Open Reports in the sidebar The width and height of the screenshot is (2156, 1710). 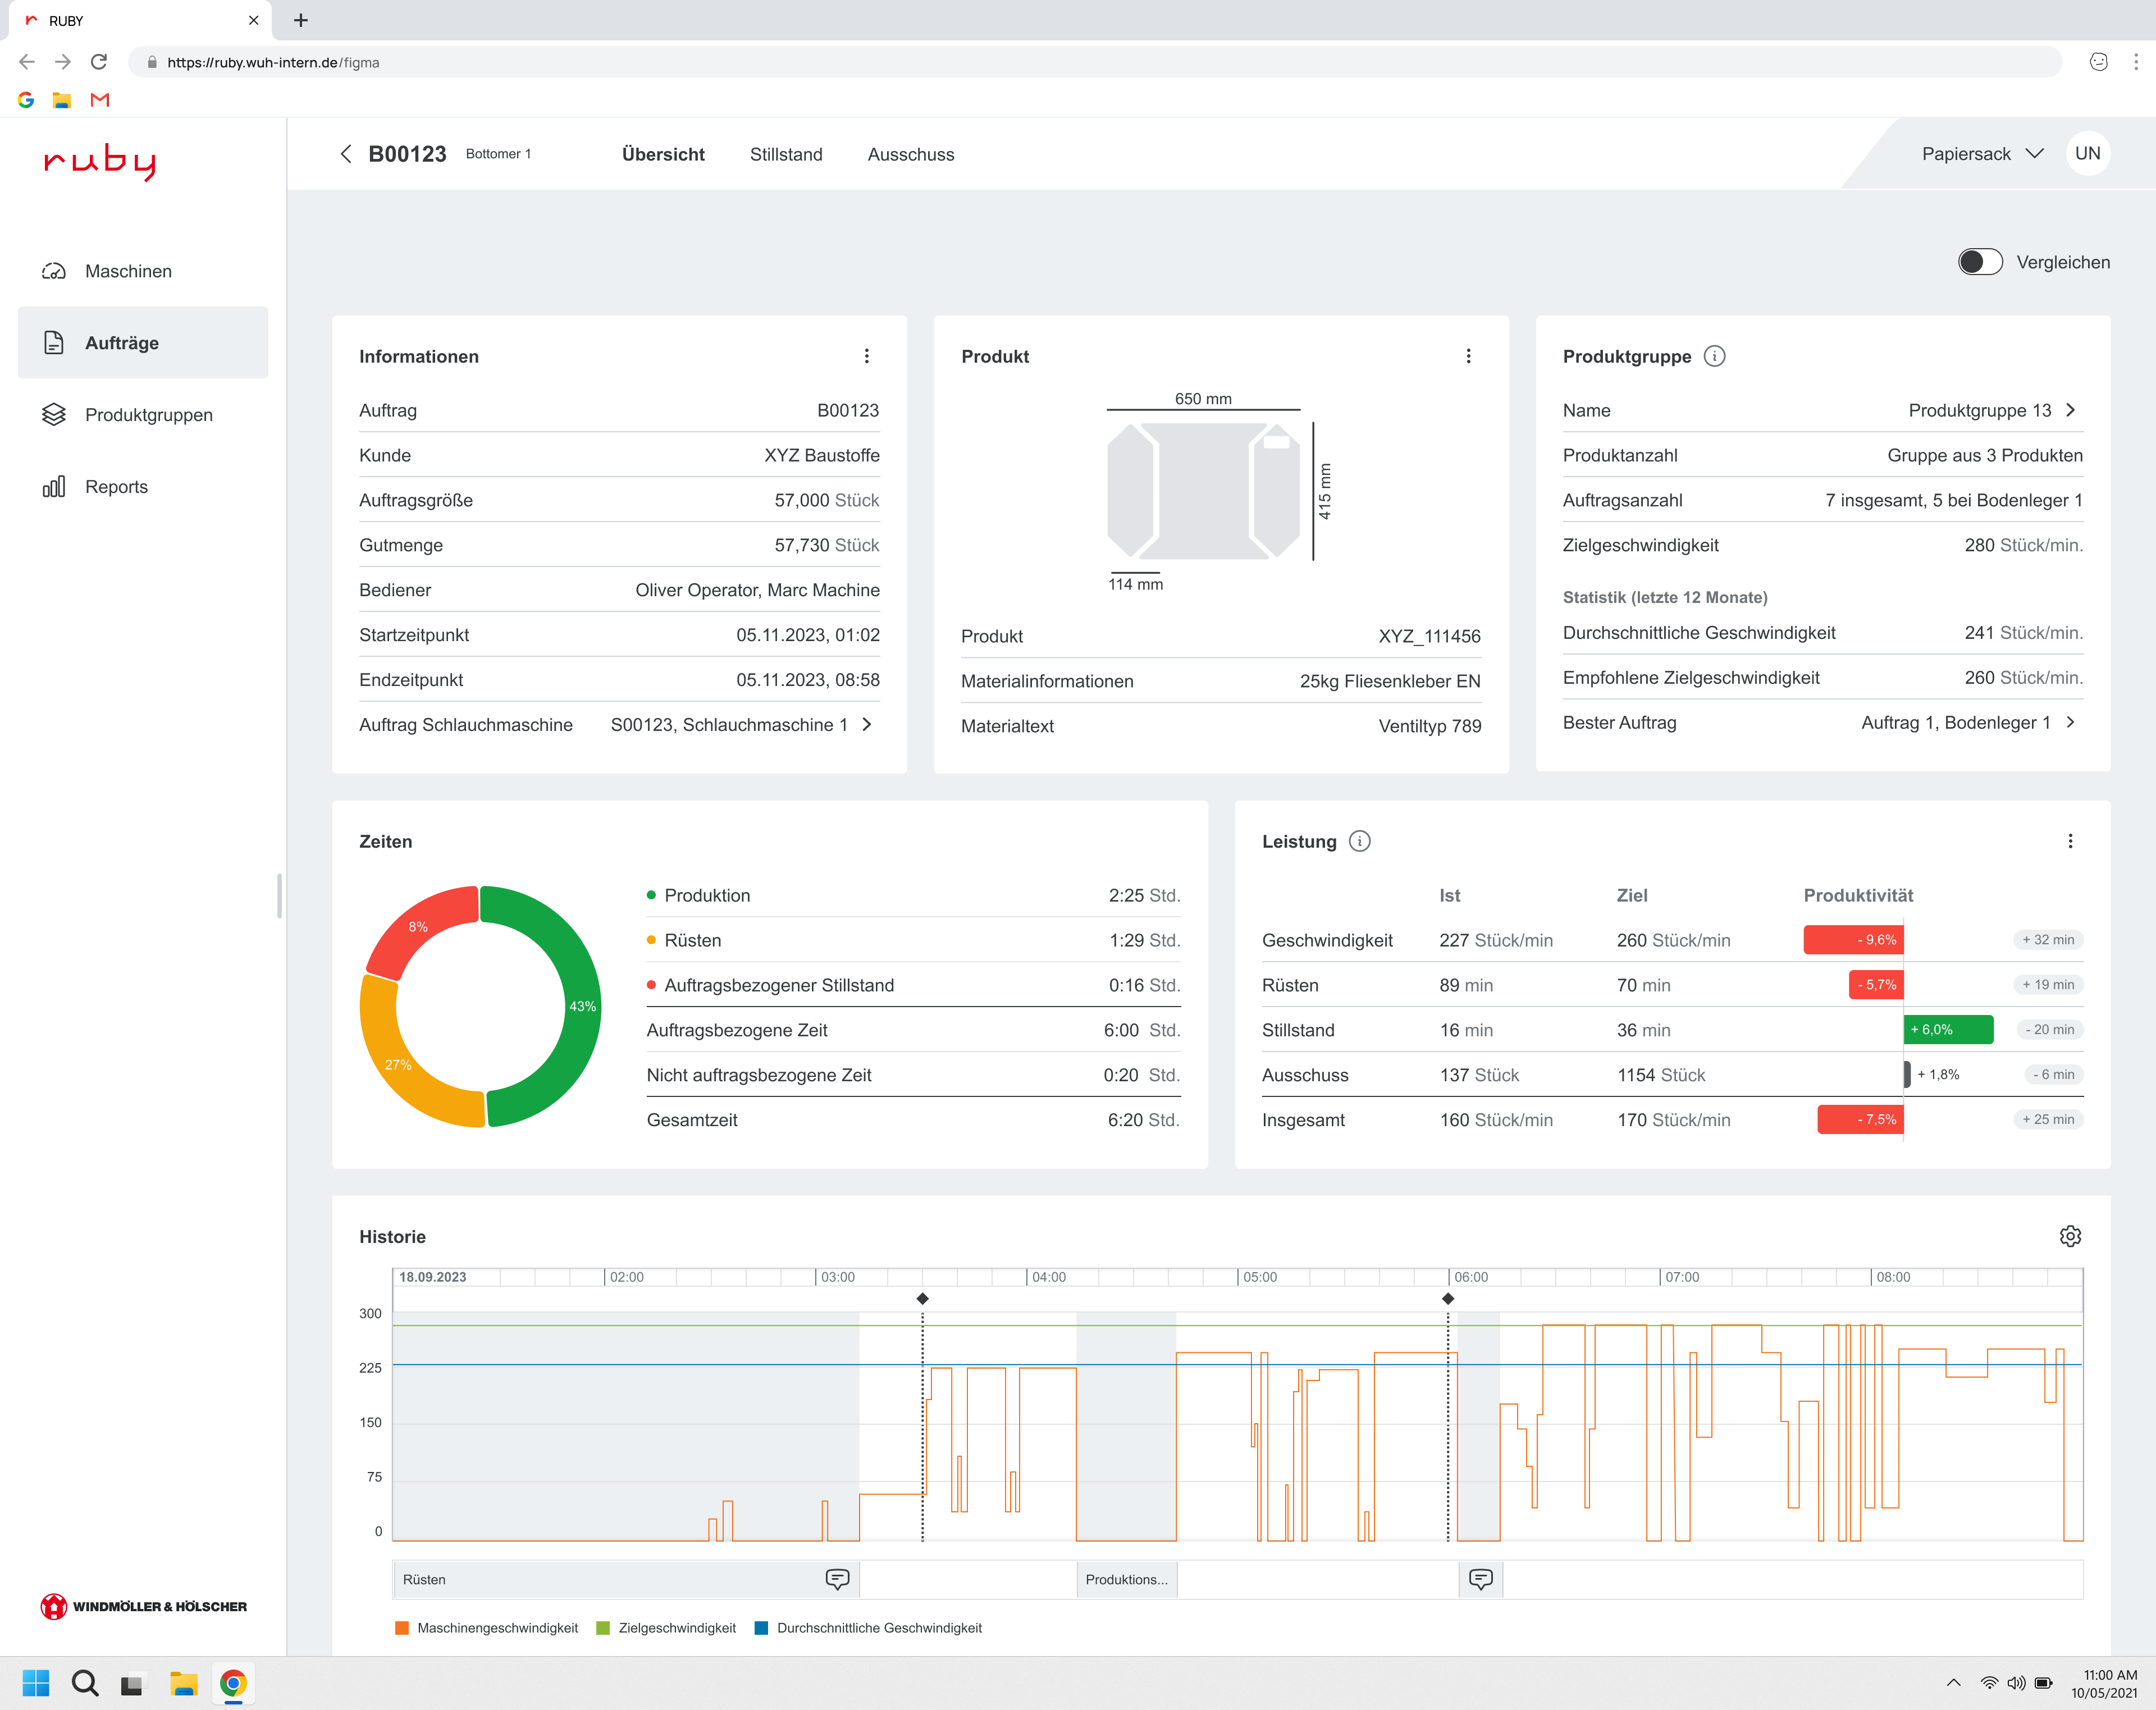116,487
